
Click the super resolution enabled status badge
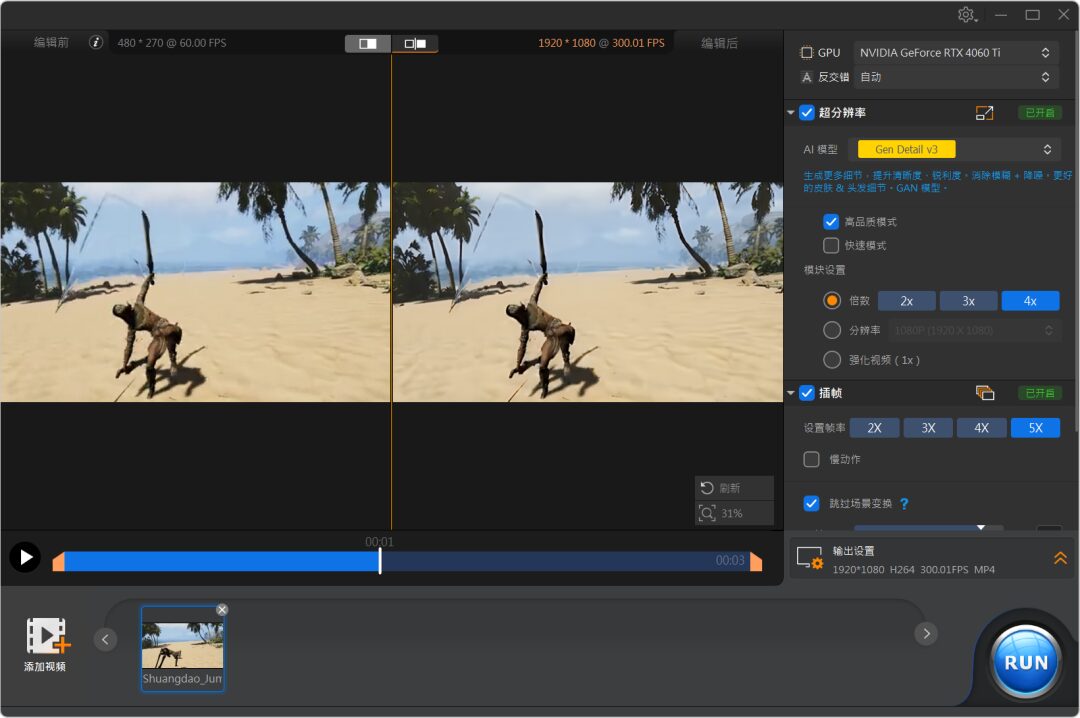(1040, 113)
